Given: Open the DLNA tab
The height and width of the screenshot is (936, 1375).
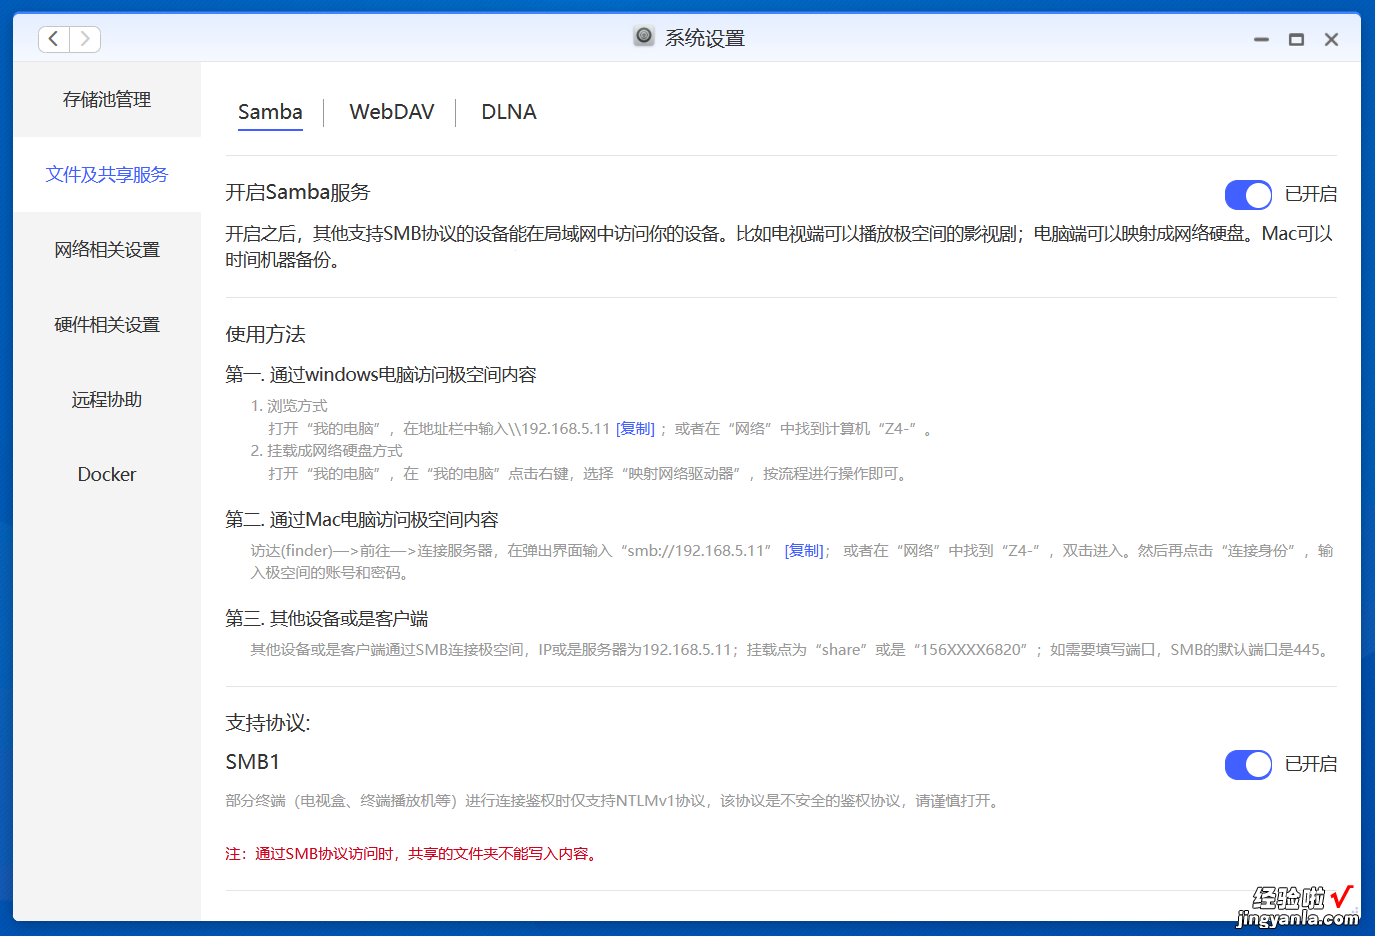Looking at the screenshot, I should (509, 112).
